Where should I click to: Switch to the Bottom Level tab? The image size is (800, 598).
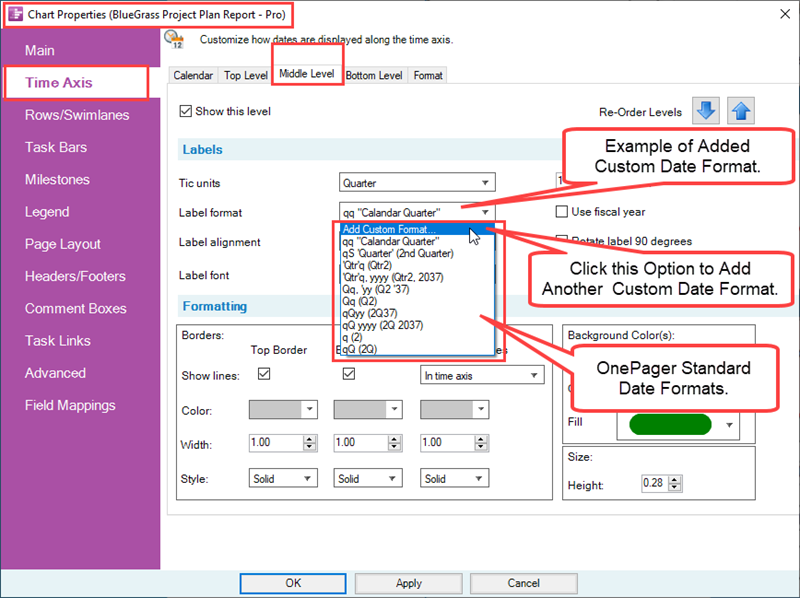[x=374, y=76]
